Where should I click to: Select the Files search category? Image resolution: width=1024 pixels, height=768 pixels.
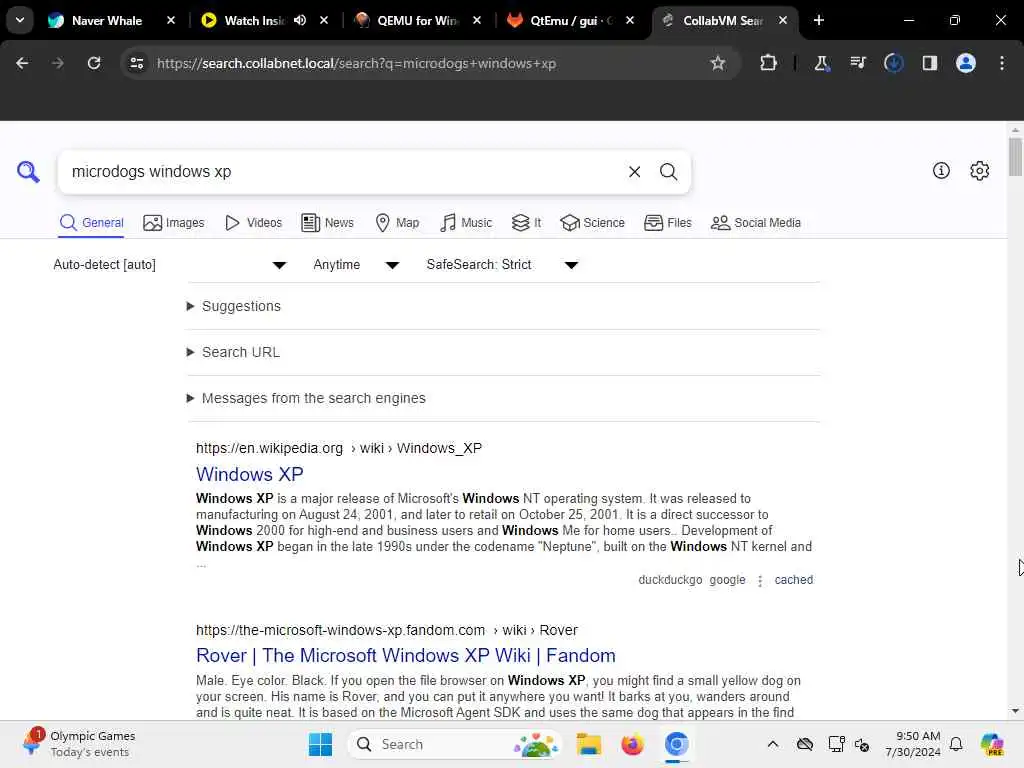667,223
